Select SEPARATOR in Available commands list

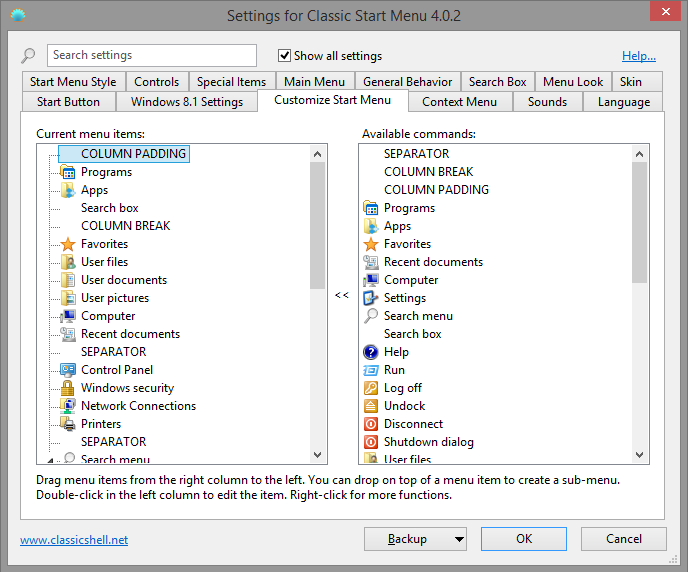(416, 154)
